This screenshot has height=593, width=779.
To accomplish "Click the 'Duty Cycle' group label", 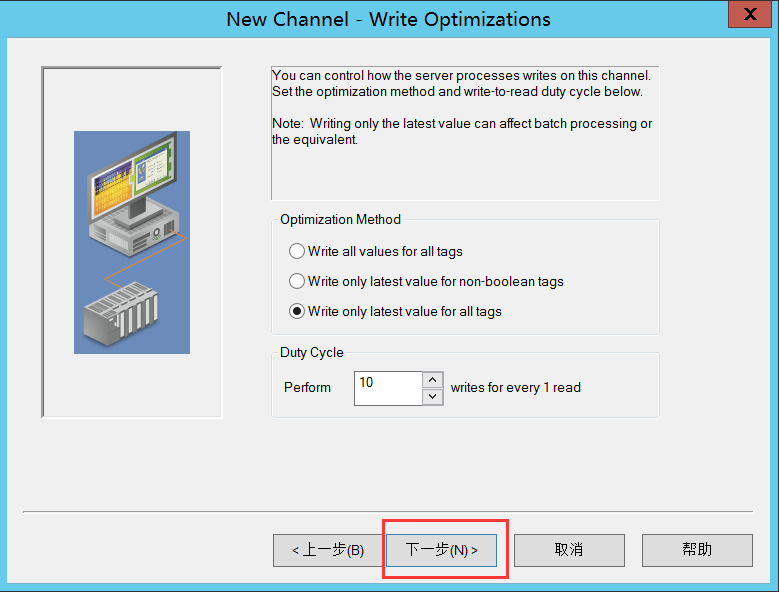I will tap(311, 353).
